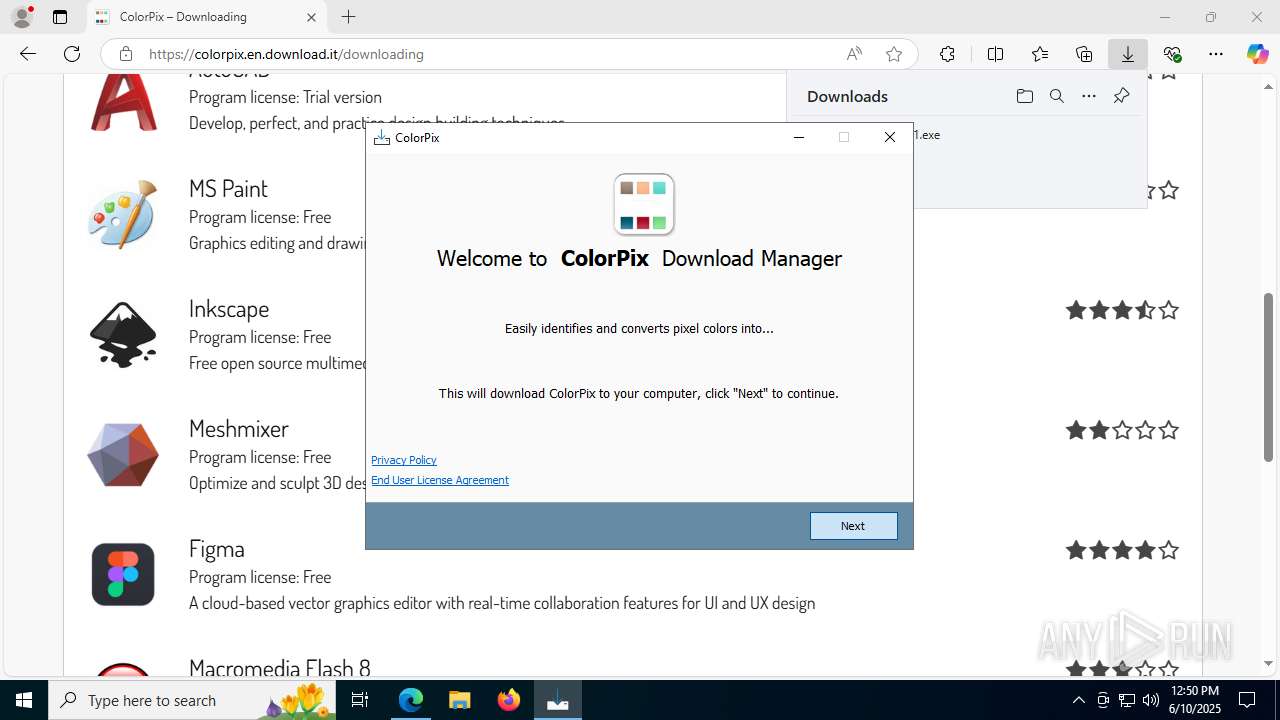Search downloads in the Downloads panel
1280x720 pixels.
tap(1056, 96)
